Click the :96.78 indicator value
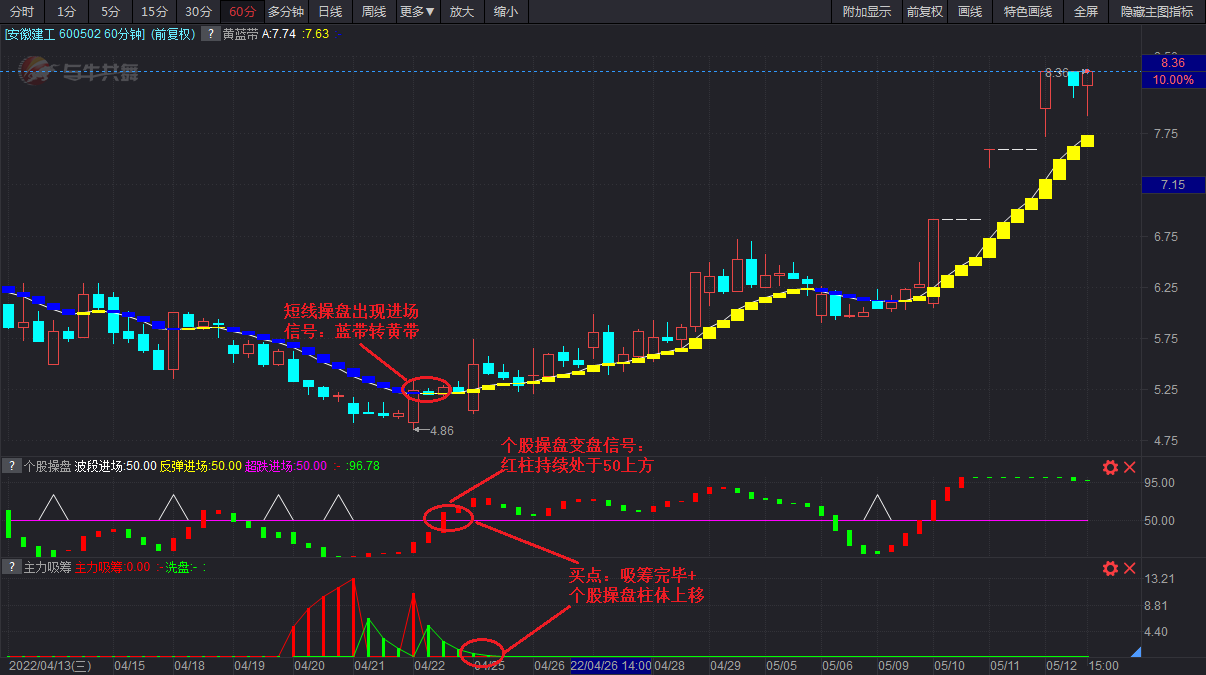Screen dimensions: 1206x675 (363, 466)
